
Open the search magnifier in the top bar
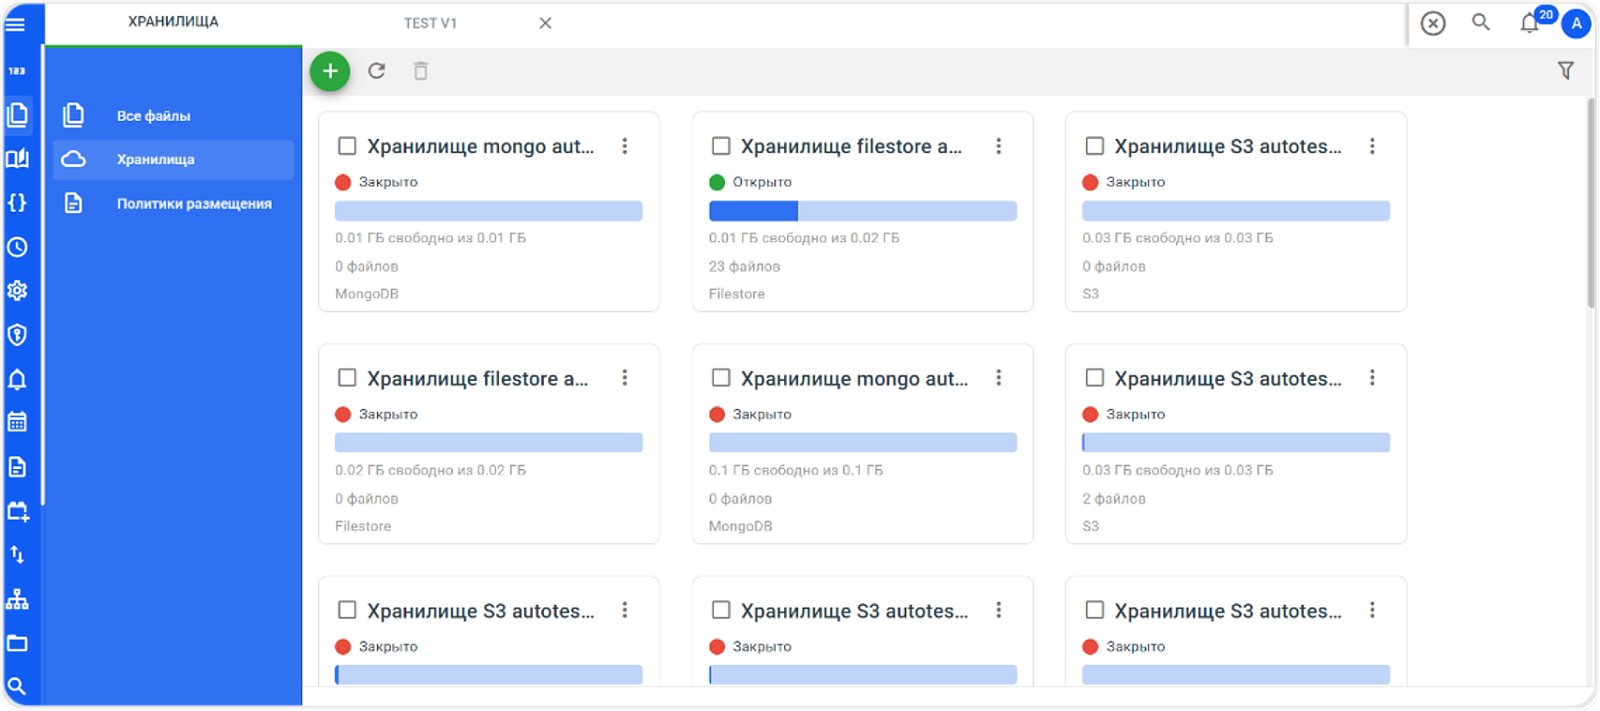point(1481,22)
